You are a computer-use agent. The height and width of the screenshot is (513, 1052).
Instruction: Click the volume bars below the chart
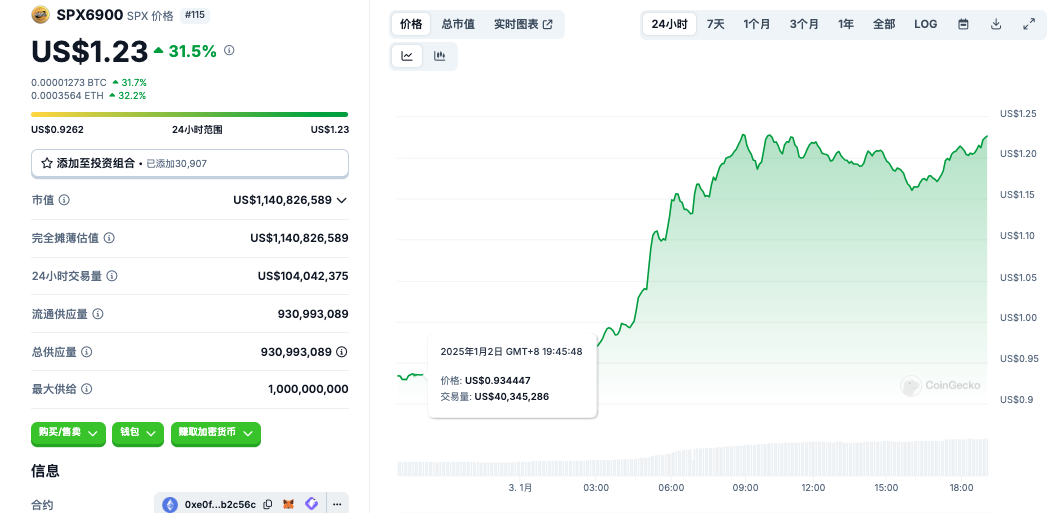tap(692, 459)
